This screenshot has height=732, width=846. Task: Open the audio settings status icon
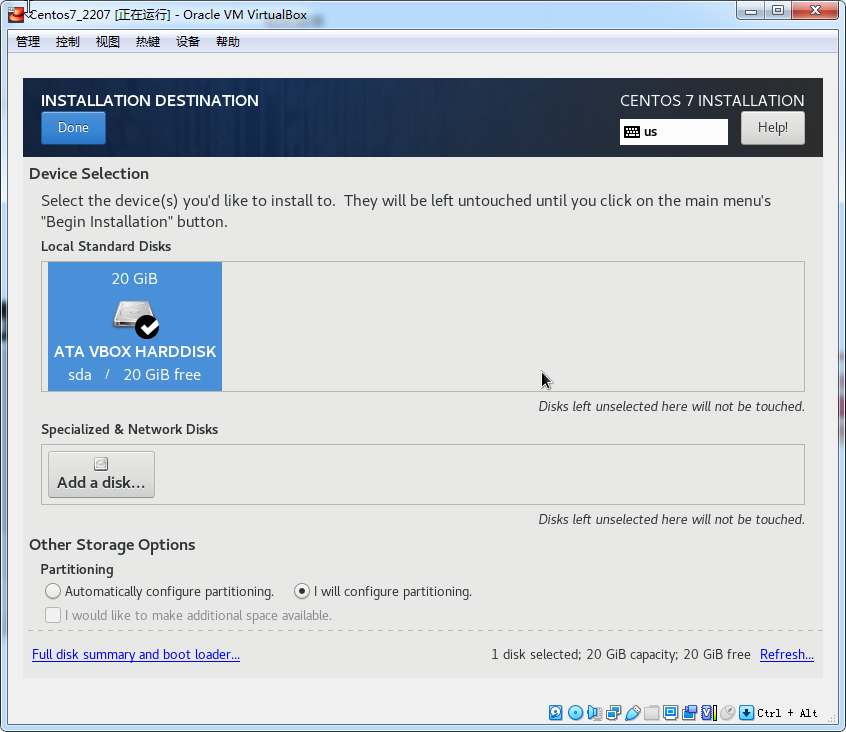pos(594,713)
